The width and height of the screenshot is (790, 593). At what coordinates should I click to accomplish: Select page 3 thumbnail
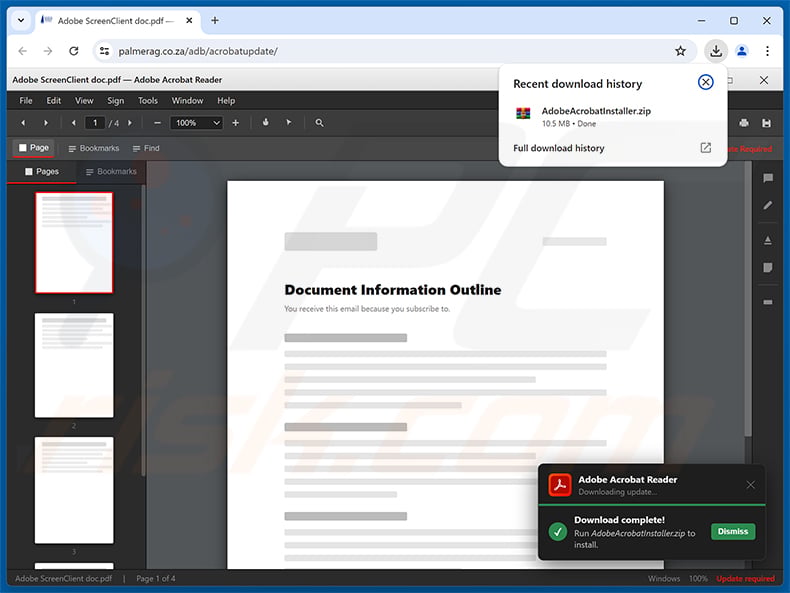click(74, 490)
